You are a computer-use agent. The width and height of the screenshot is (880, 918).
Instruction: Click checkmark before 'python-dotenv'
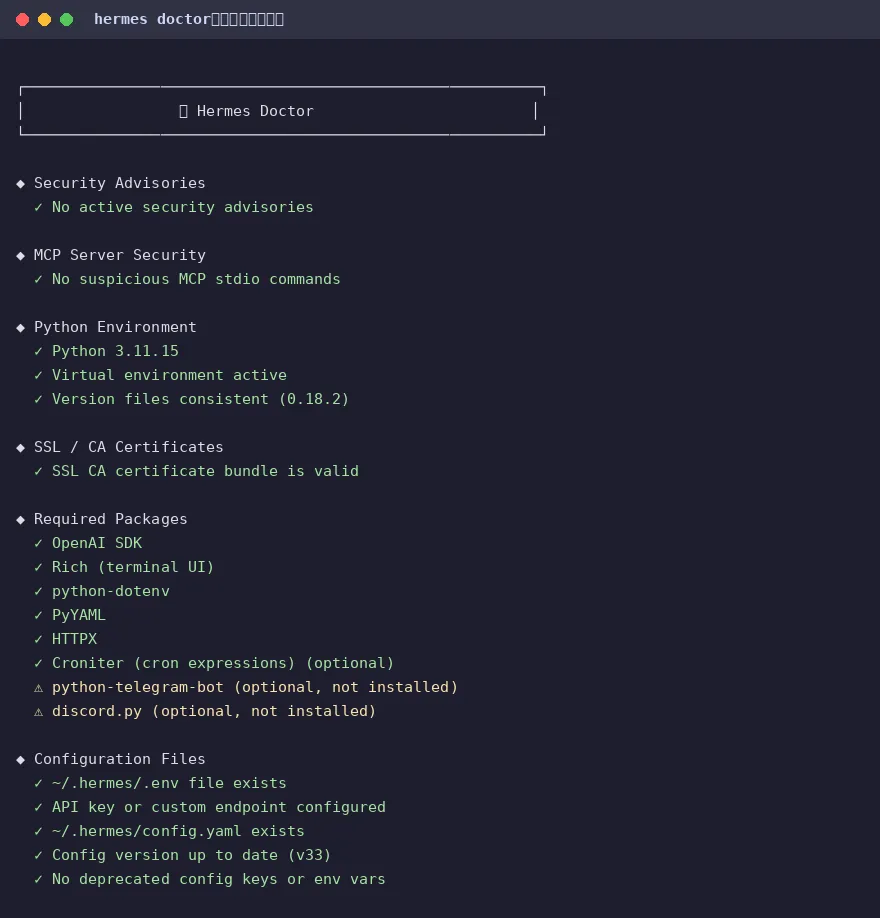click(38, 591)
